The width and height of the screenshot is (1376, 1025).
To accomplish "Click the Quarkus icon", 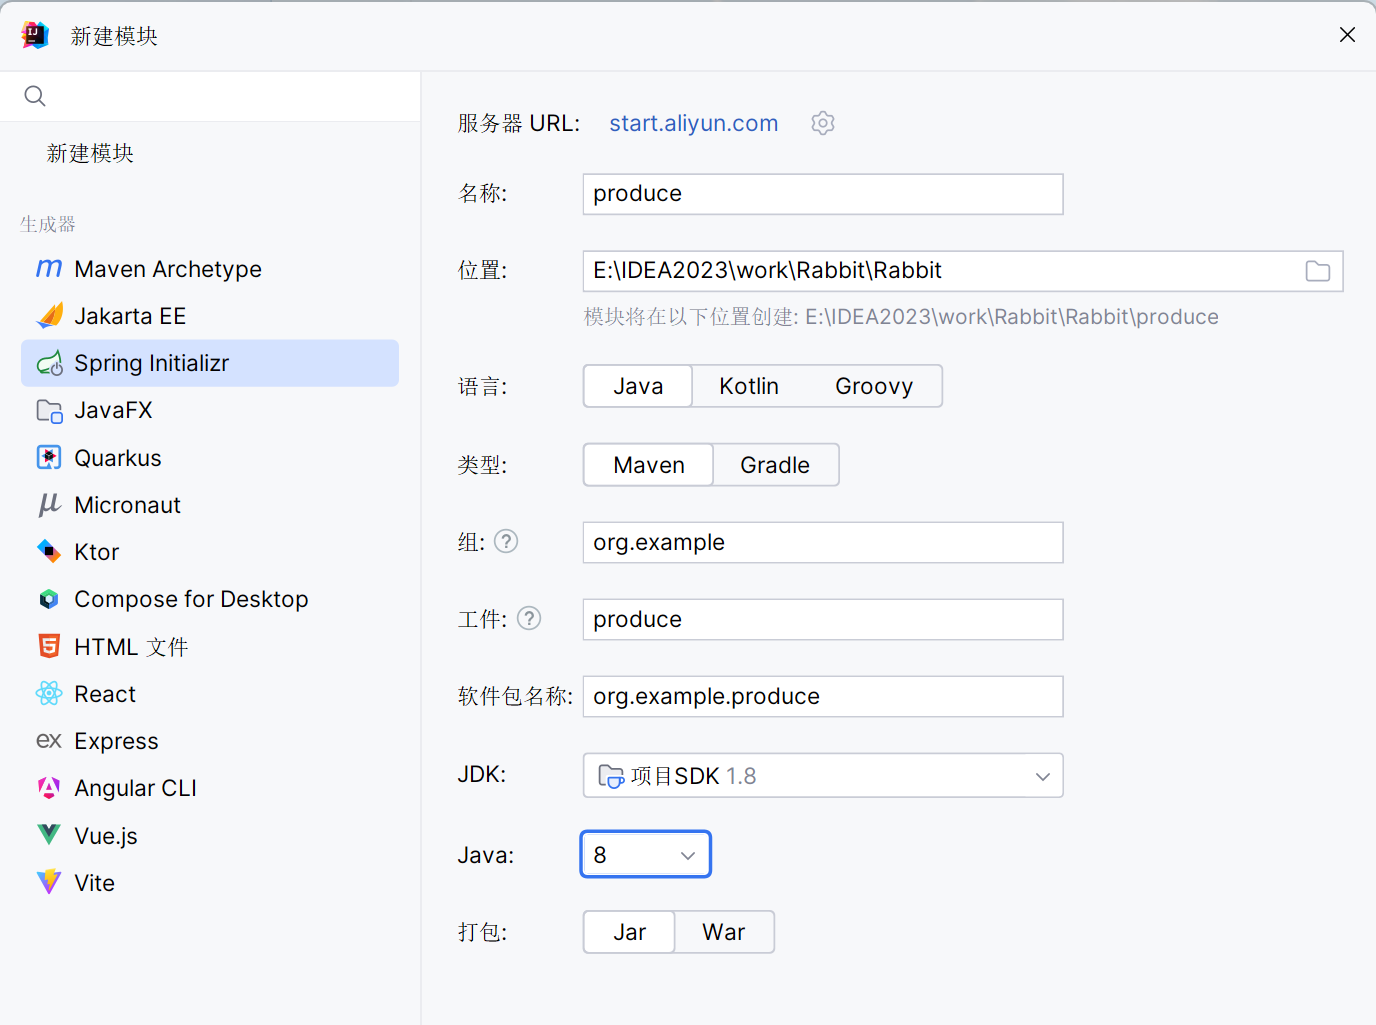I will click(x=49, y=458).
